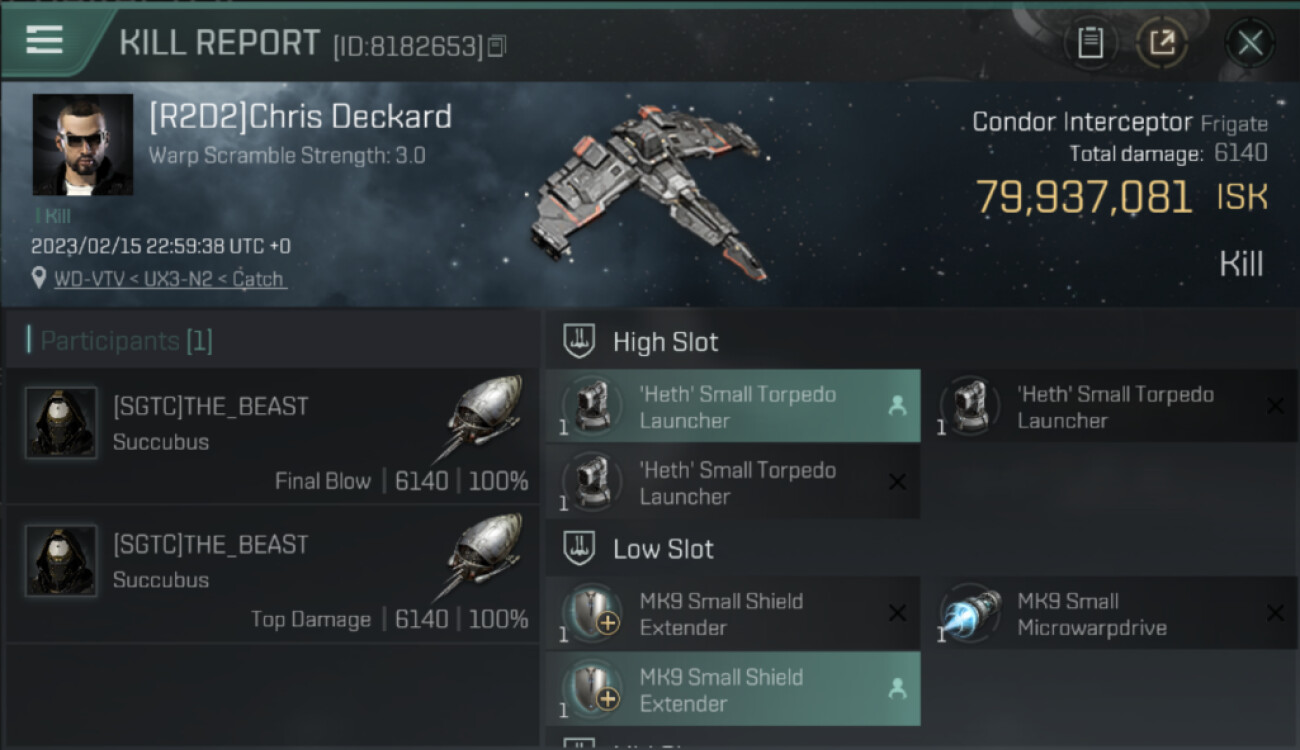This screenshot has height=750, width=1300.
Task: Copy the kill report ID
Action: (497, 46)
